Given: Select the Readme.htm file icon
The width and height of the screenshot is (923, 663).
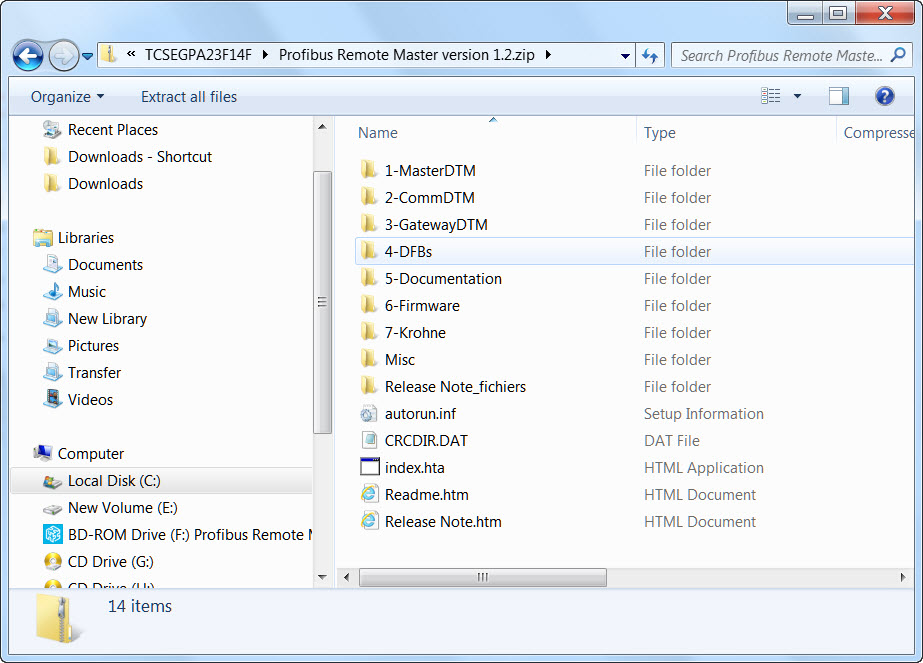Looking at the screenshot, I should coord(369,494).
